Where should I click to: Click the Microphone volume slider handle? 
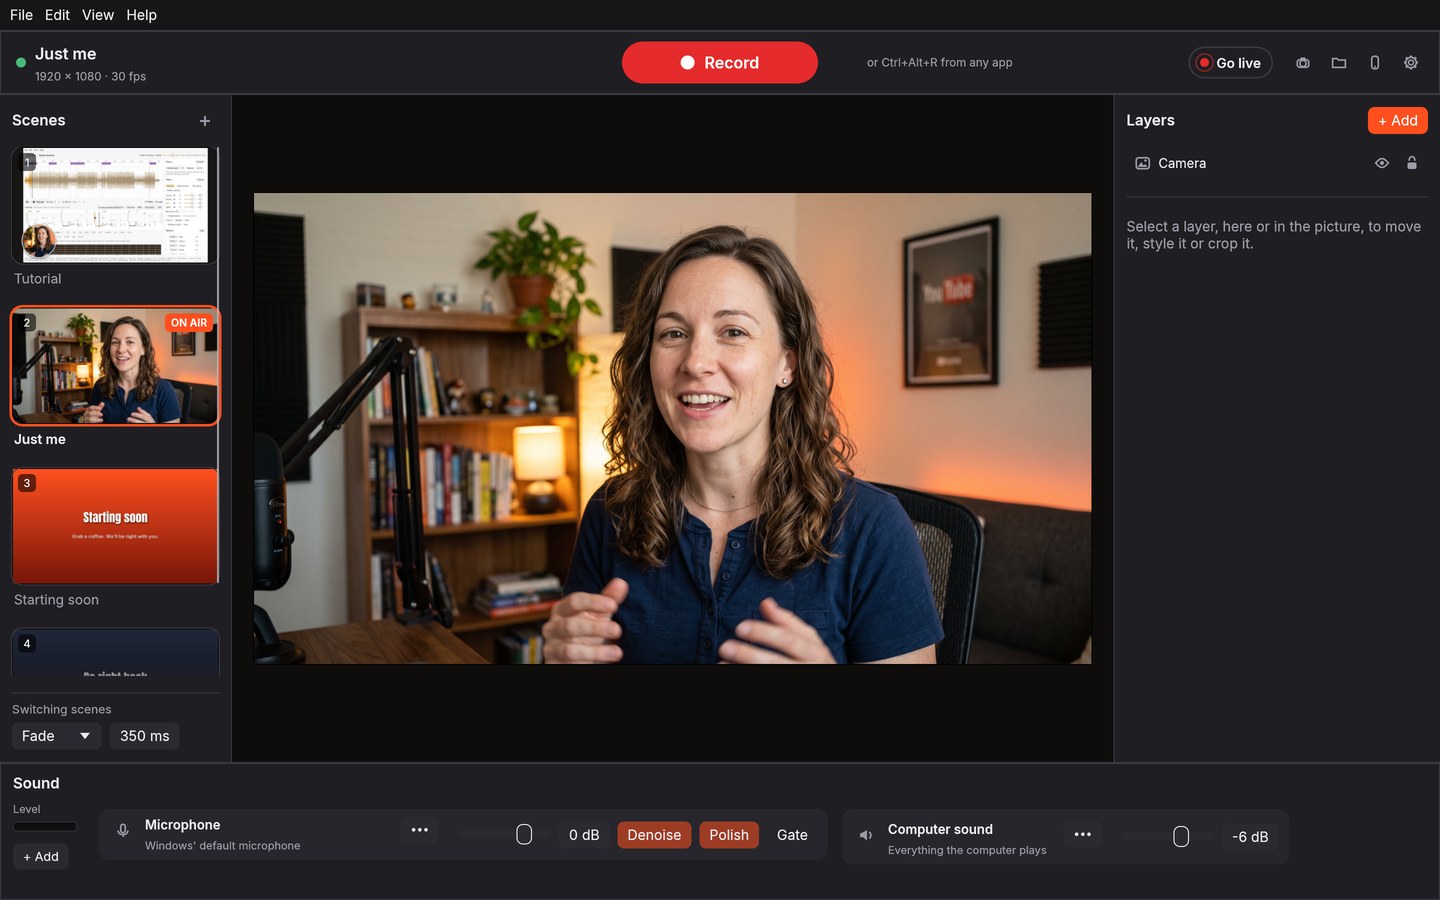(524, 834)
